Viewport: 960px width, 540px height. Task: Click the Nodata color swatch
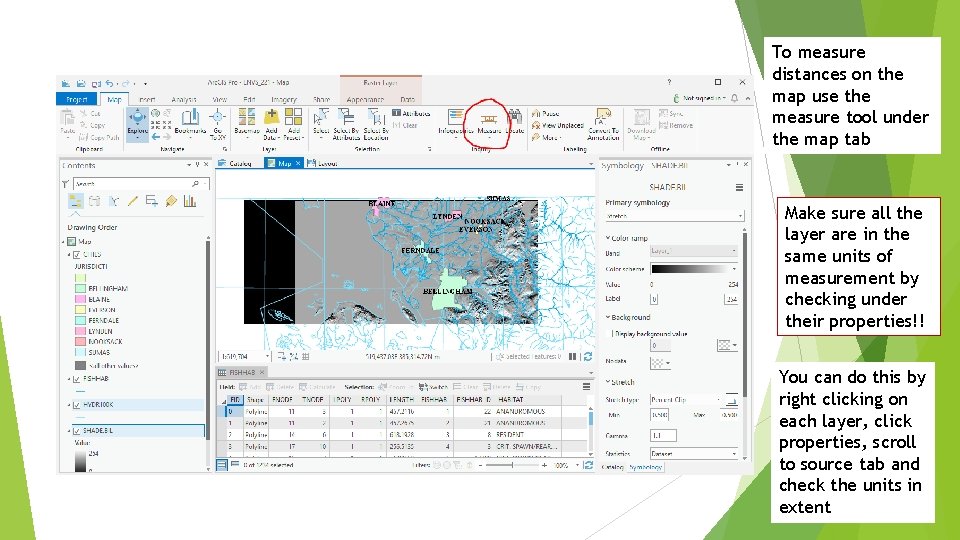(x=660, y=363)
